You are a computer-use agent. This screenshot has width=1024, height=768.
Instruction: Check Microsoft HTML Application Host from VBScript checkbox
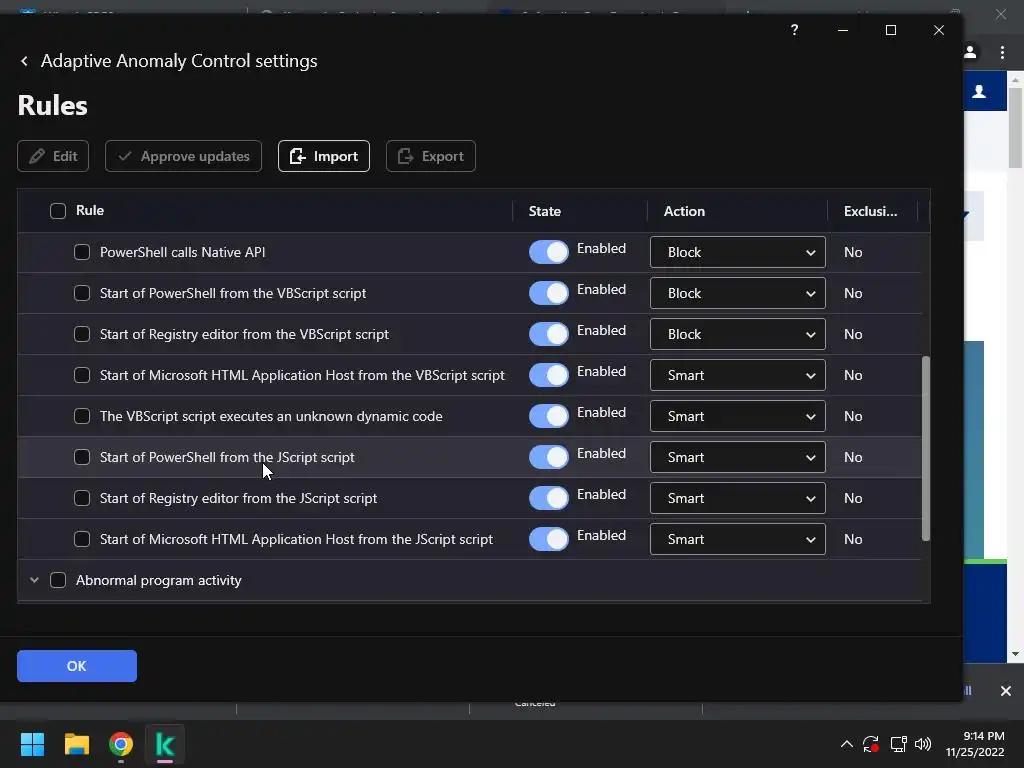[x=82, y=376]
